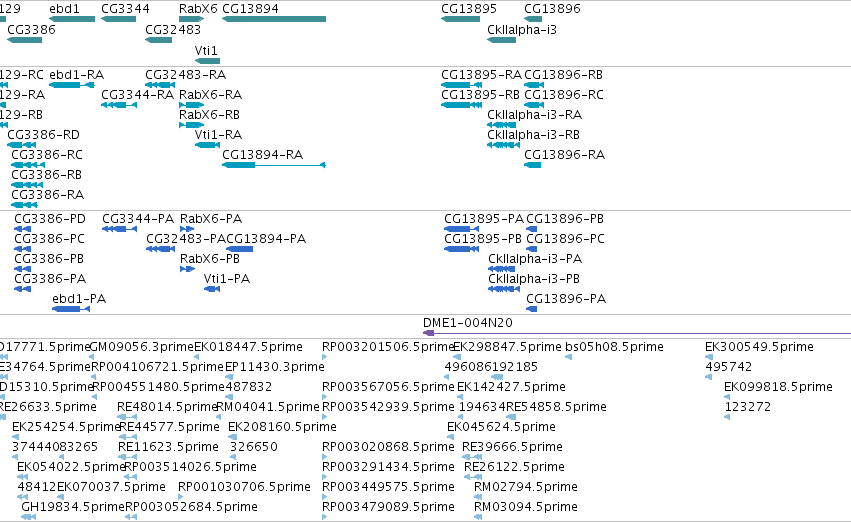This screenshot has width=851, height=522.
Task: Select the CG3386-PD protein label
Action: (x=50, y=219)
